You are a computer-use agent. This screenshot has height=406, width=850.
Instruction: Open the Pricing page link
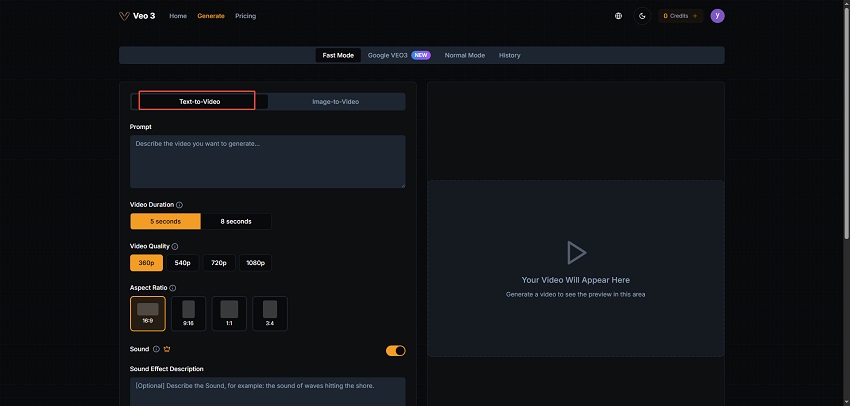tap(245, 16)
